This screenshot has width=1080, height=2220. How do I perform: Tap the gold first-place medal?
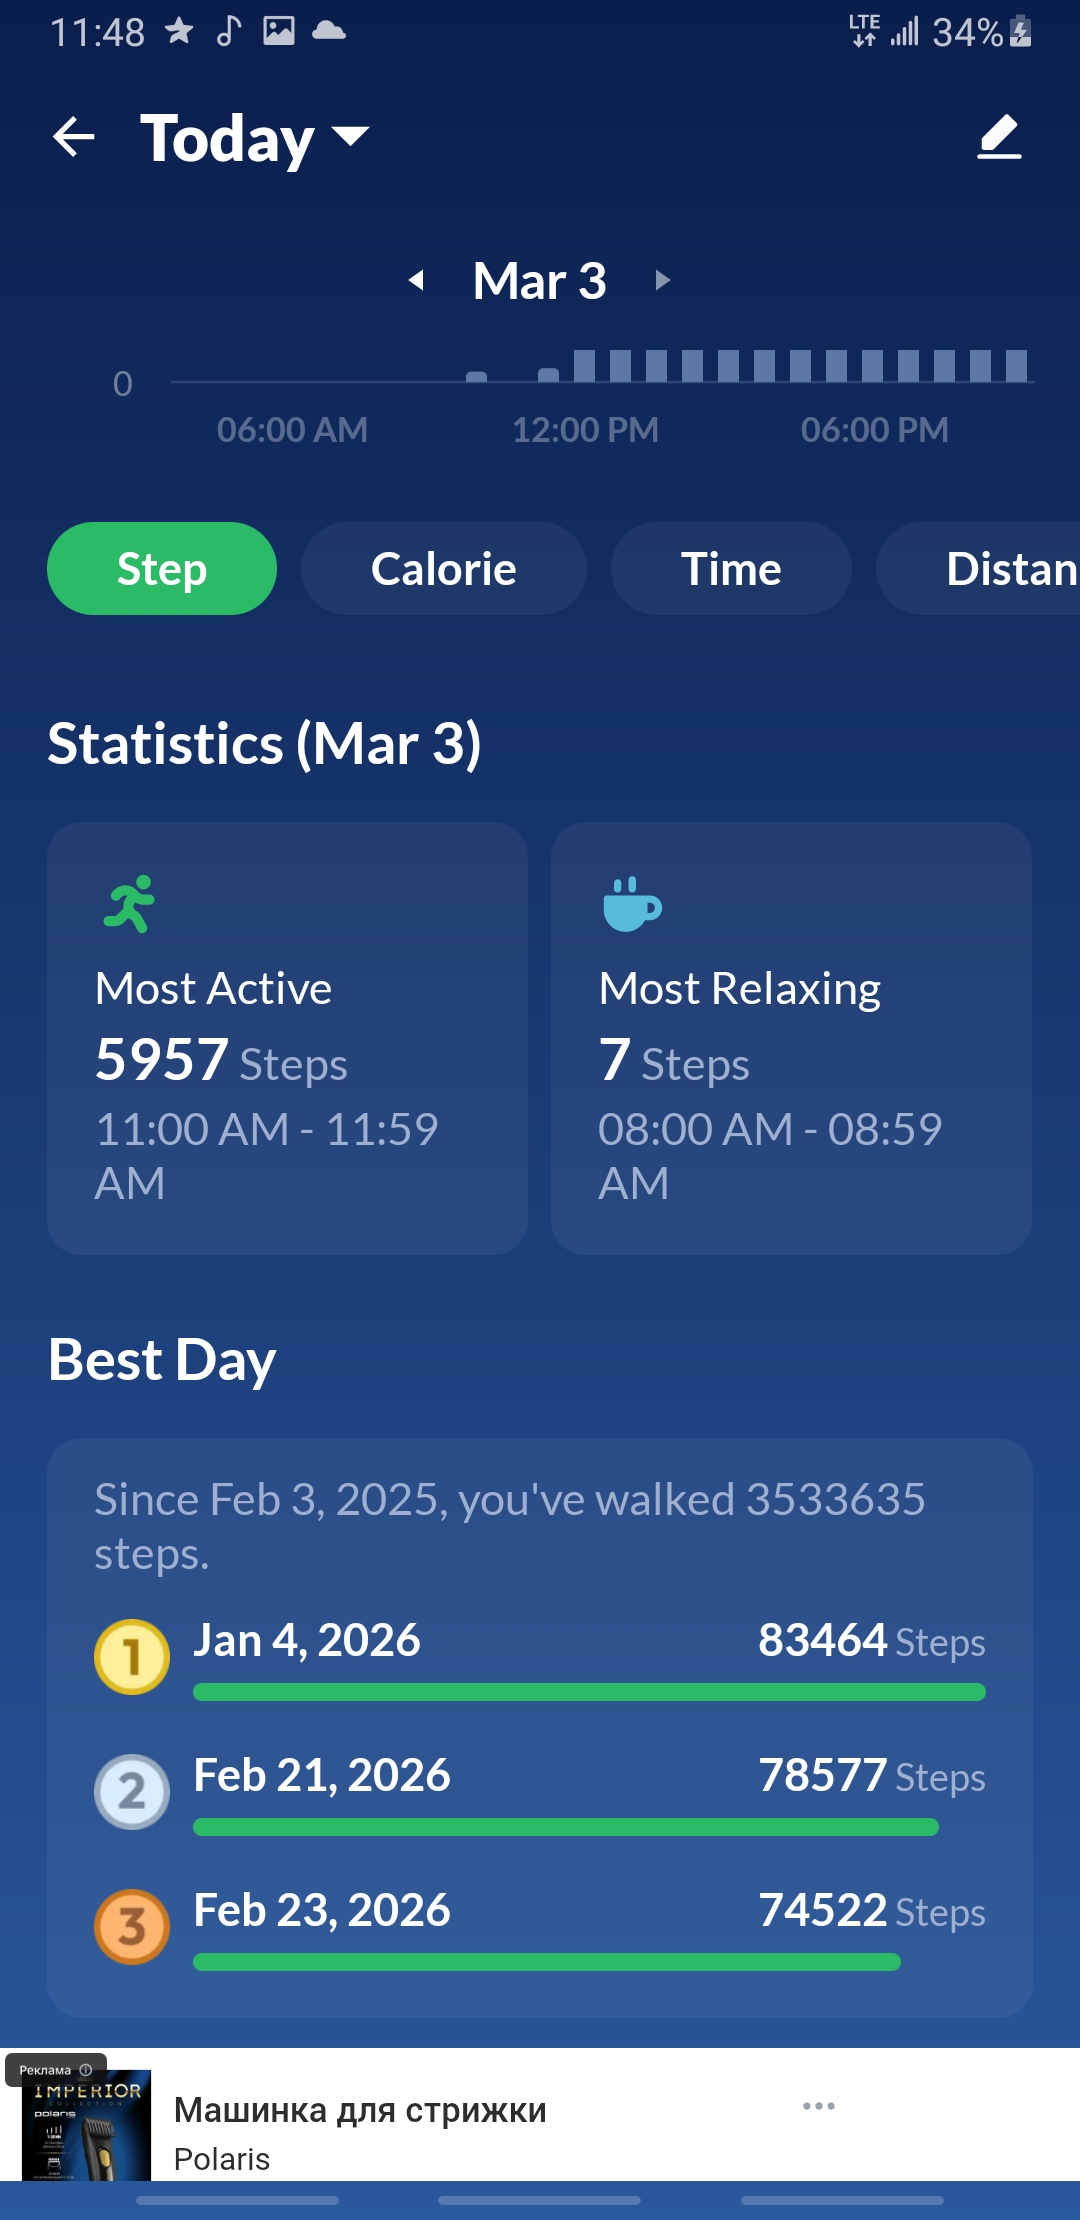pyautogui.click(x=132, y=1656)
